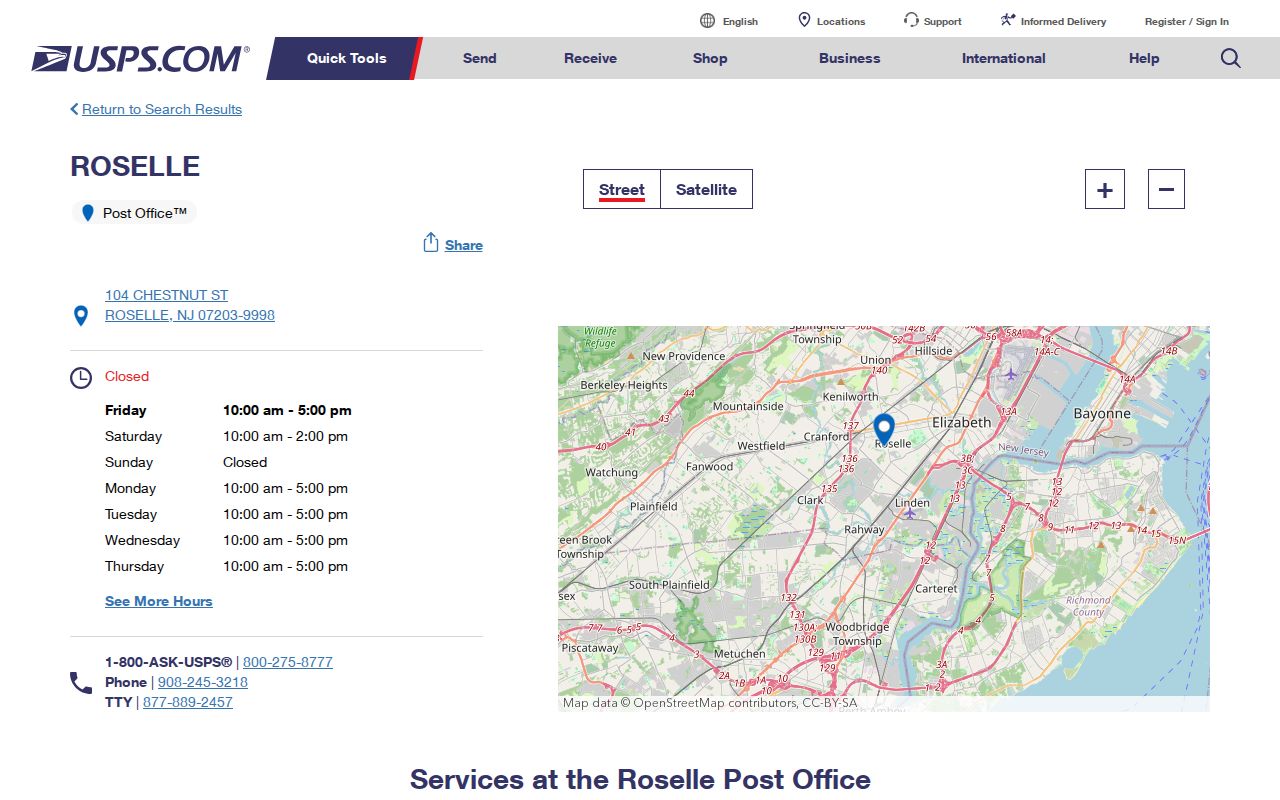Click the red Closed status text
This screenshot has height=800, width=1280.
click(127, 376)
